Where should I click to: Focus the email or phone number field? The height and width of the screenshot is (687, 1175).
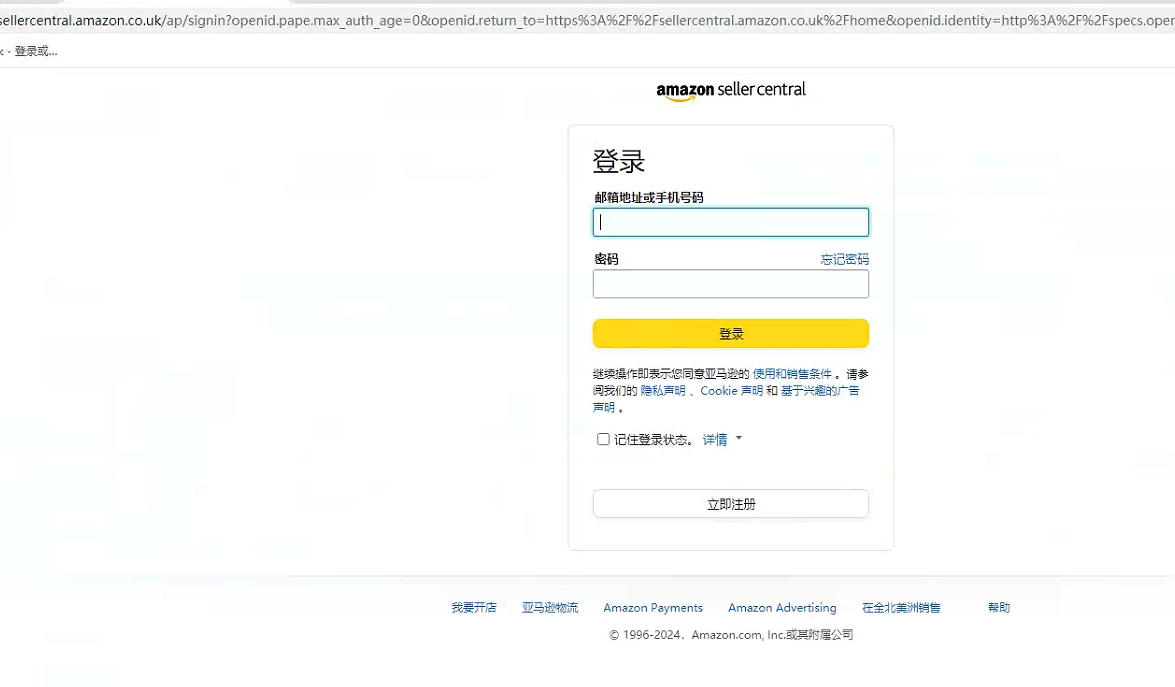point(731,223)
